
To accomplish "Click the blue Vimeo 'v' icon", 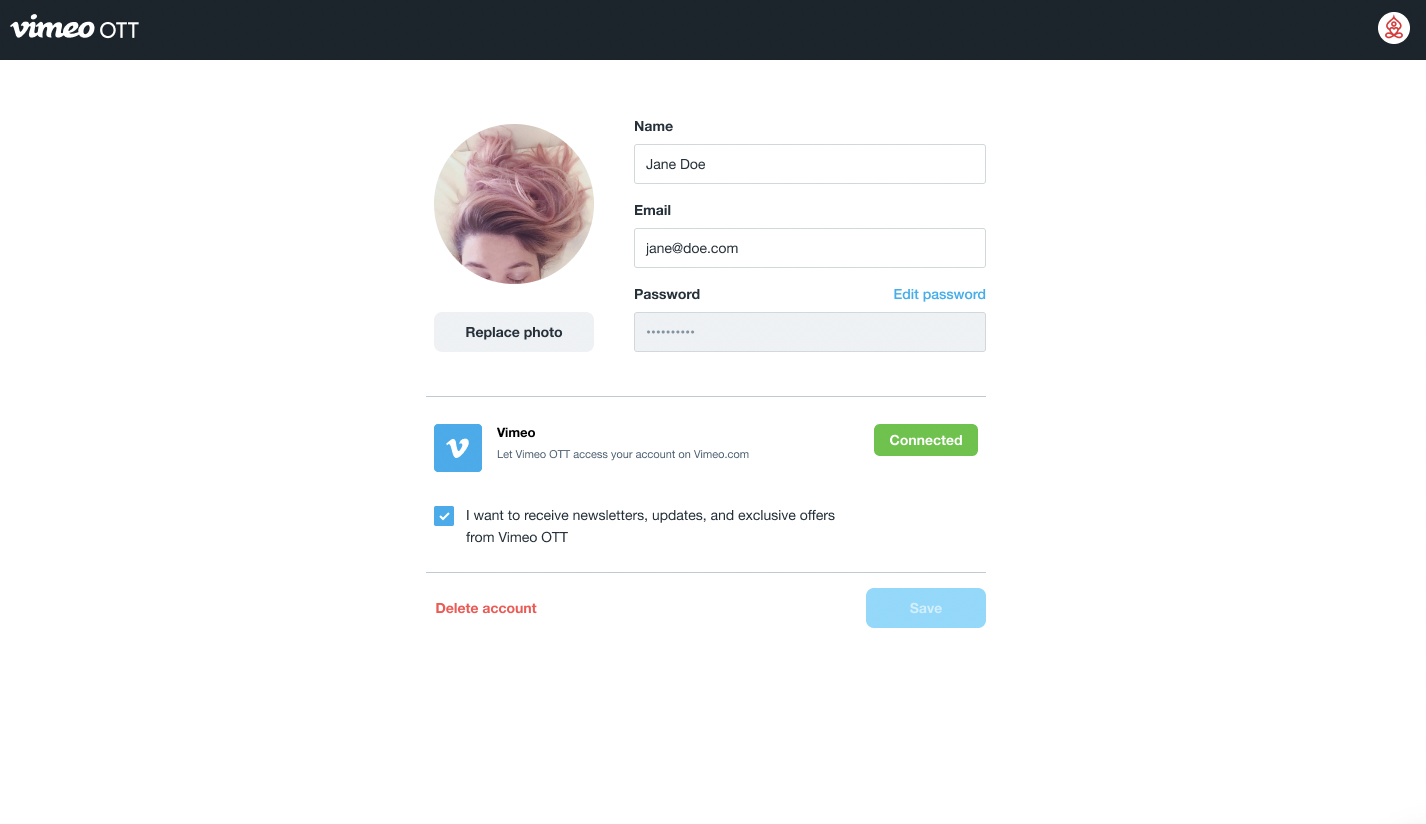I will coord(458,448).
